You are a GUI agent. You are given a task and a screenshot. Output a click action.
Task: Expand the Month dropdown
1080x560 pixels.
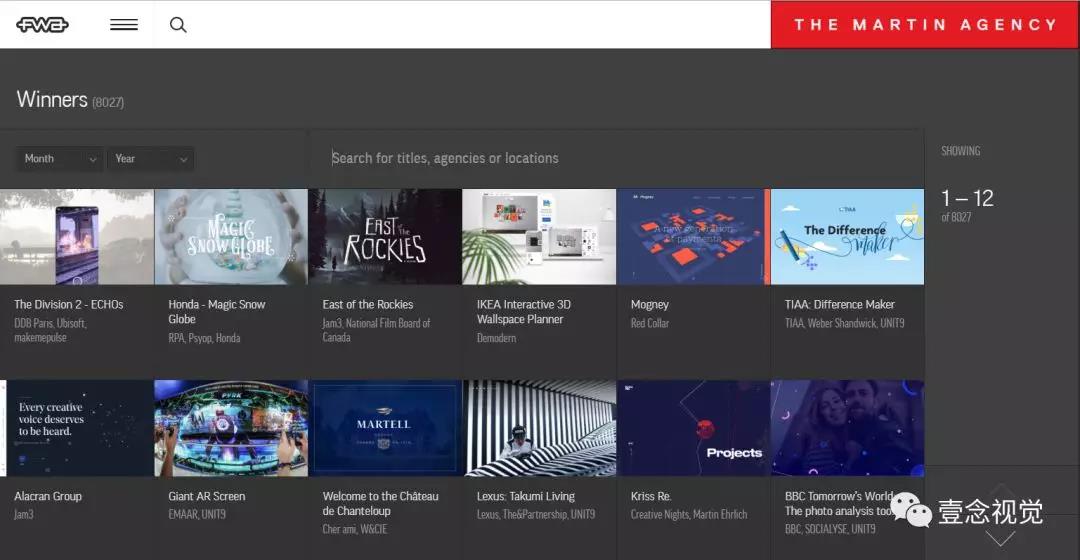pyautogui.click(x=60, y=158)
